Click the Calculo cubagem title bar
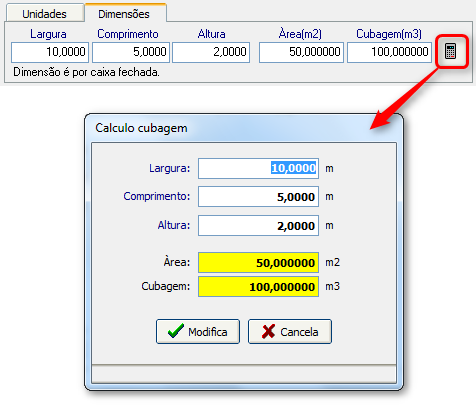Screen dimensions: 476x411 click(244, 128)
